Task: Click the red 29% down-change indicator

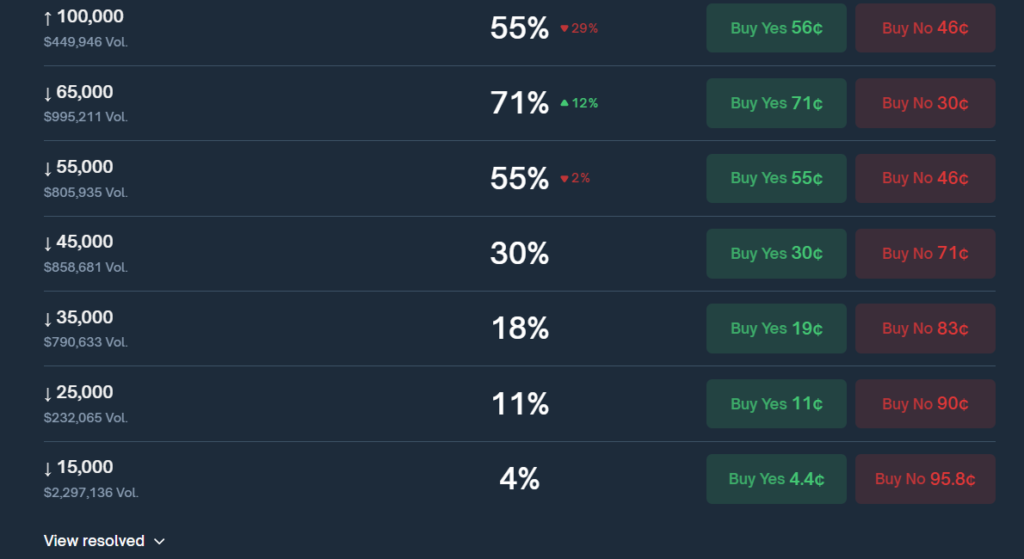Action: pos(579,29)
